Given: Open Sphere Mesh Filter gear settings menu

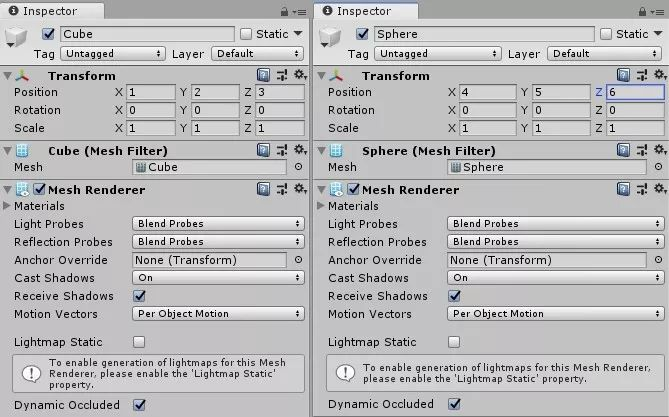Looking at the screenshot, I should (x=660, y=150).
